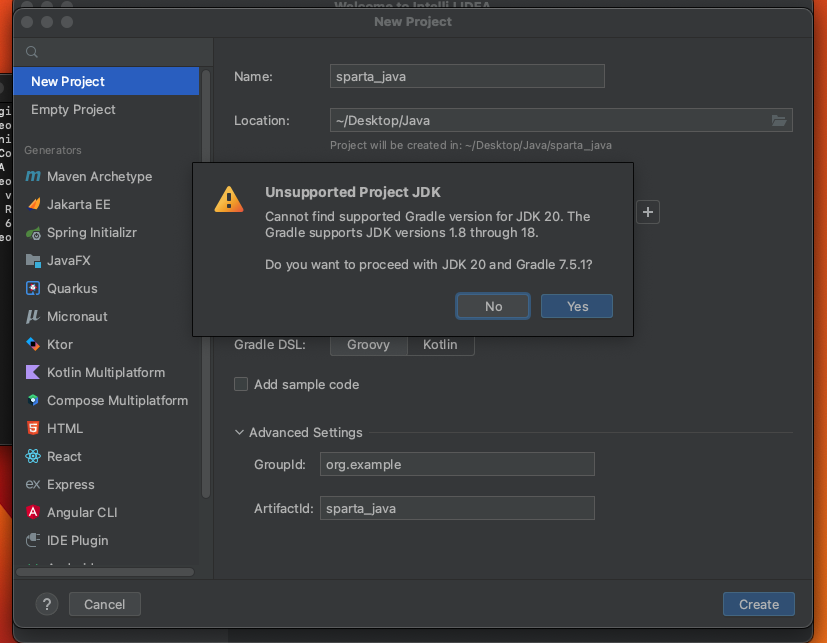Click the sidebar horizontal scrollbar
827x643 pixels.
(x=105, y=572)
